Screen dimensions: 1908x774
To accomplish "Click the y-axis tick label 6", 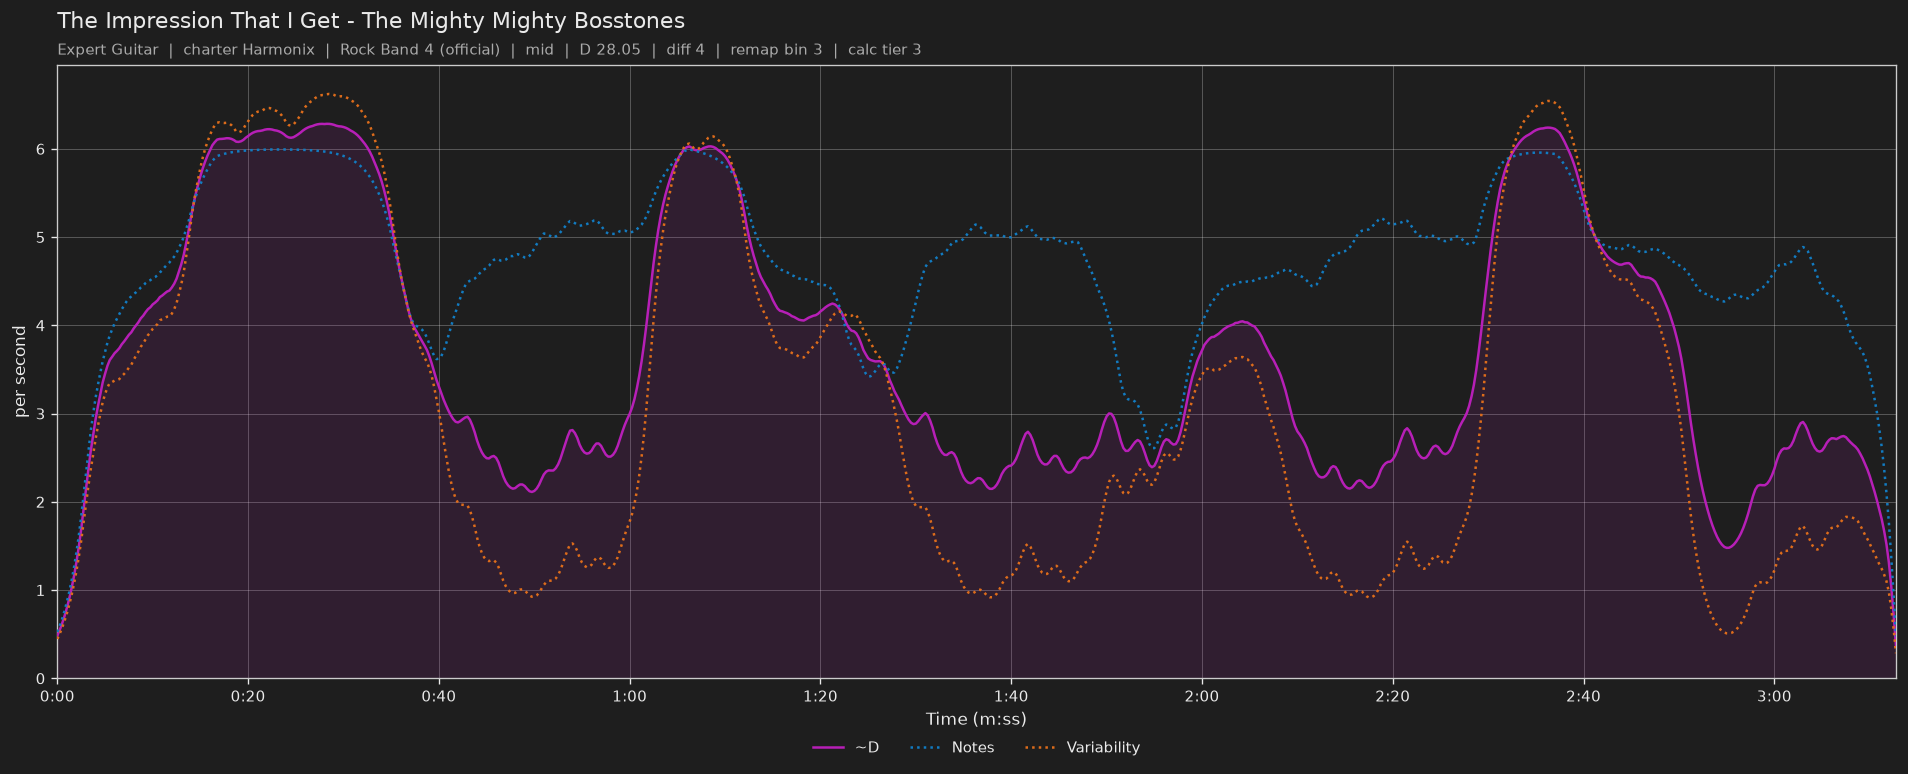I will click(x=42, y=150).
